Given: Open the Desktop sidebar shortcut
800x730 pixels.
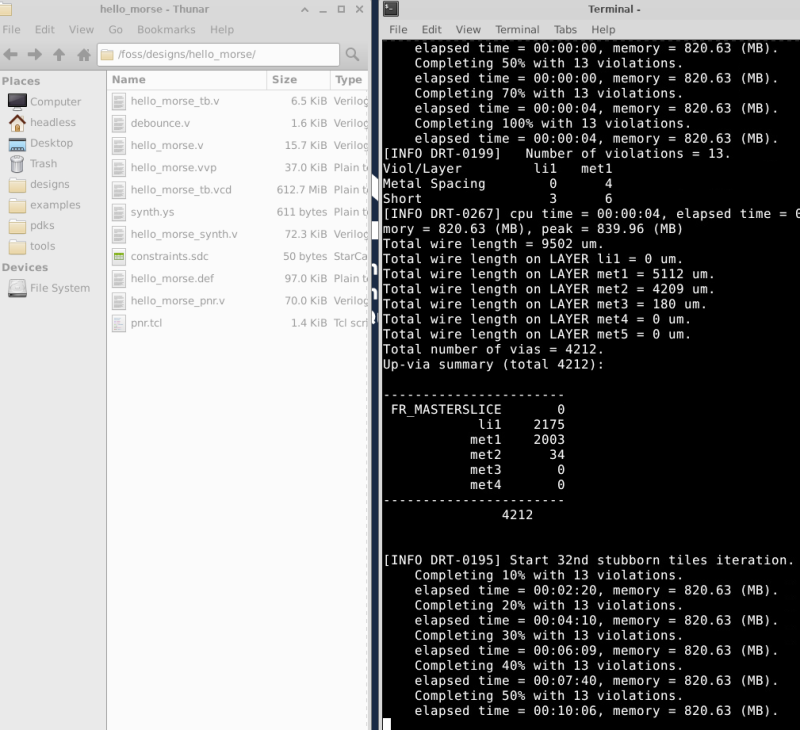Looking at the screenshot, I should pyautogui.click(x=51, y=143).
